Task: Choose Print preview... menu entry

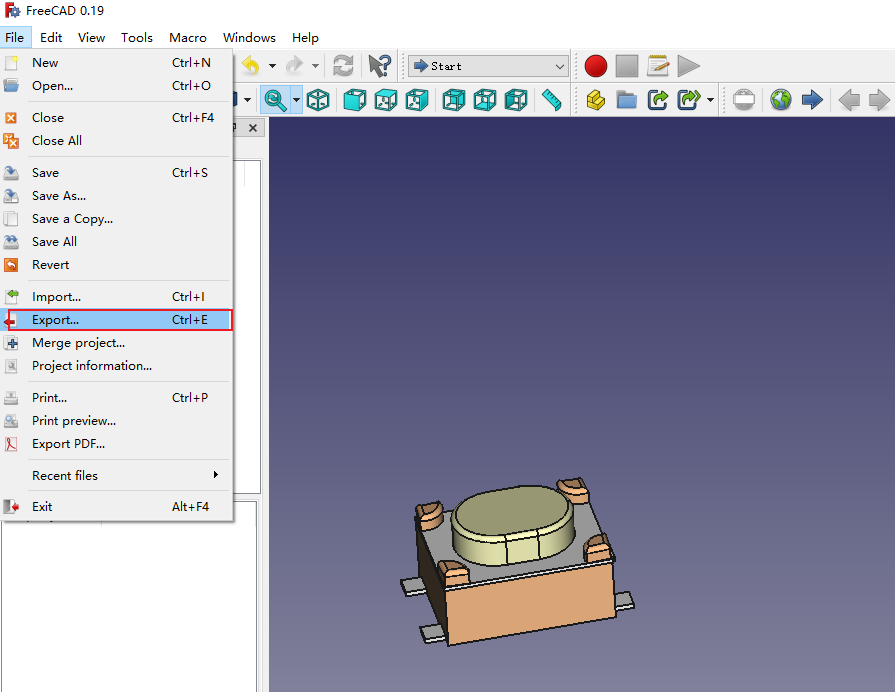Action: (116, 421)
